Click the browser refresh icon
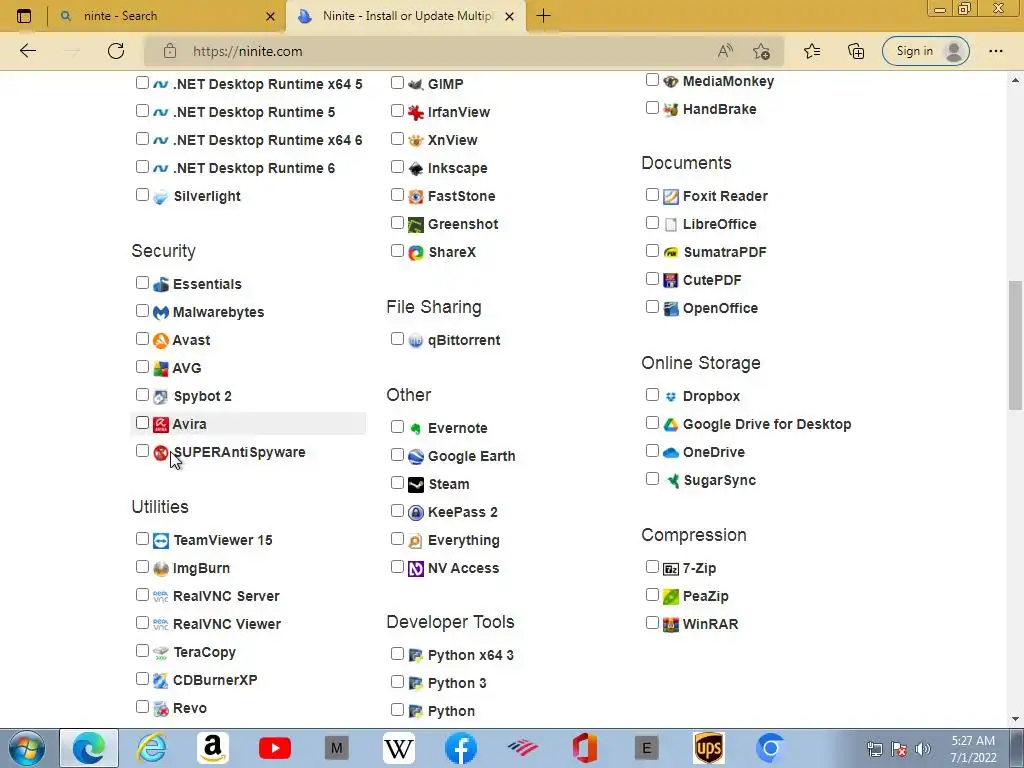The width and height of the screenshot is (1024, 768). pos(116,51)
